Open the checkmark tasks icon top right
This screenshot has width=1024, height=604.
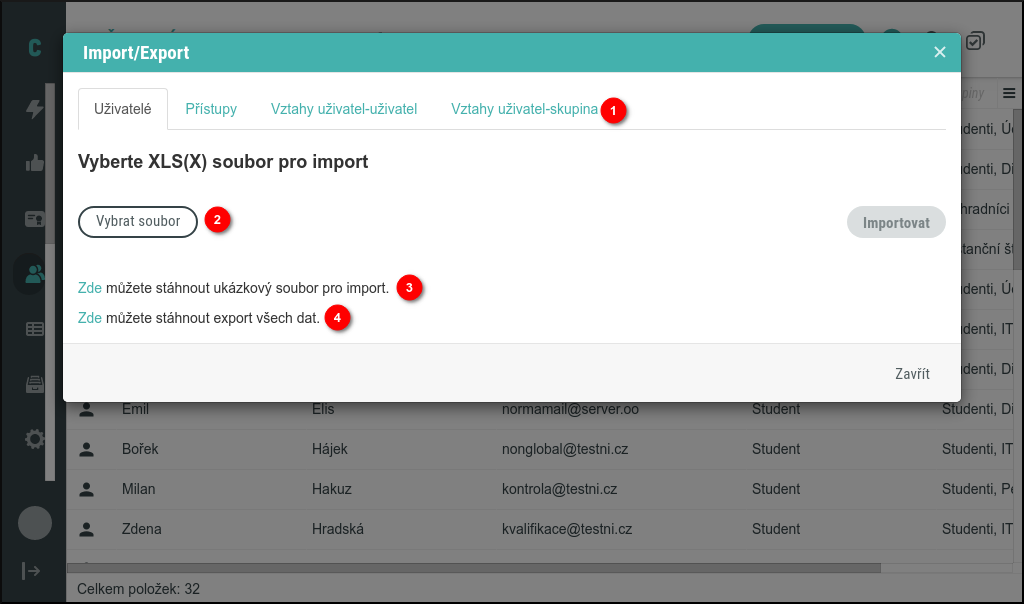975,41
